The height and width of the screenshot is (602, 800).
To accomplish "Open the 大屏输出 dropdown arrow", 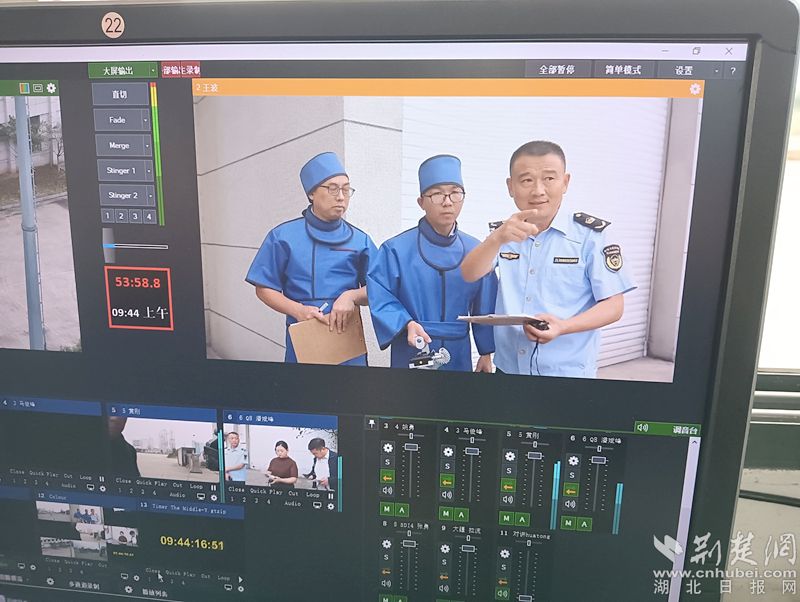I will [153, 70].
